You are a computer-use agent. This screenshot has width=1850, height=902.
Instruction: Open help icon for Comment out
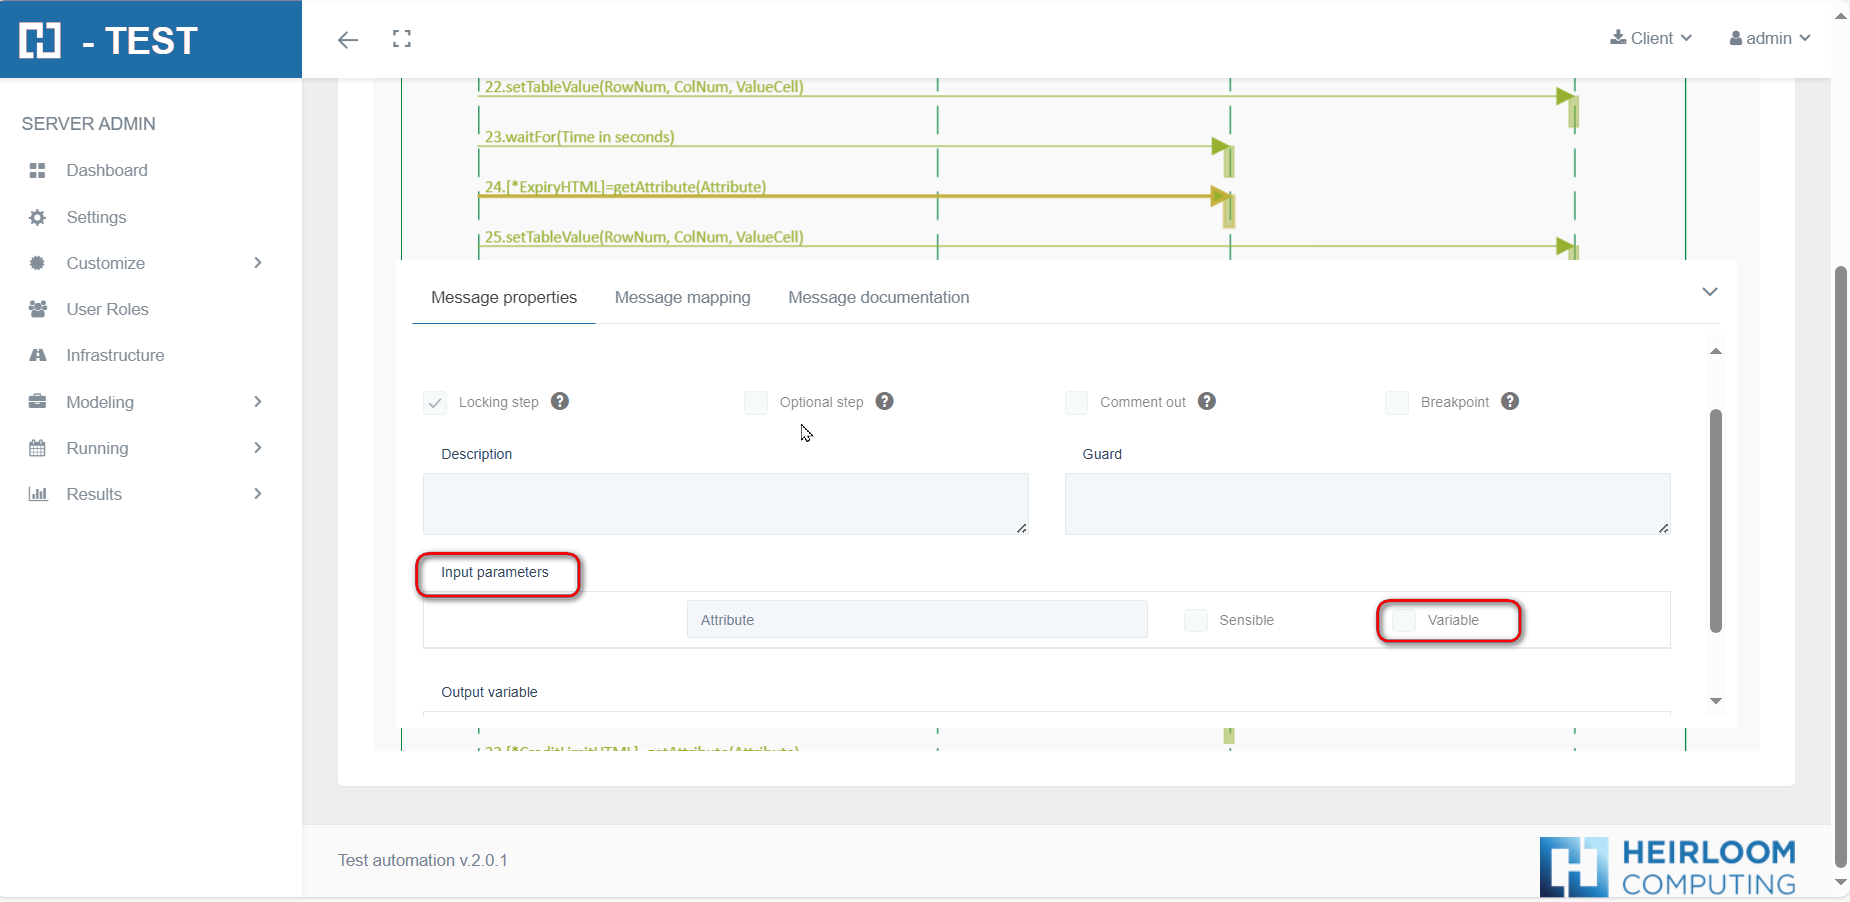pos(1207,401)
